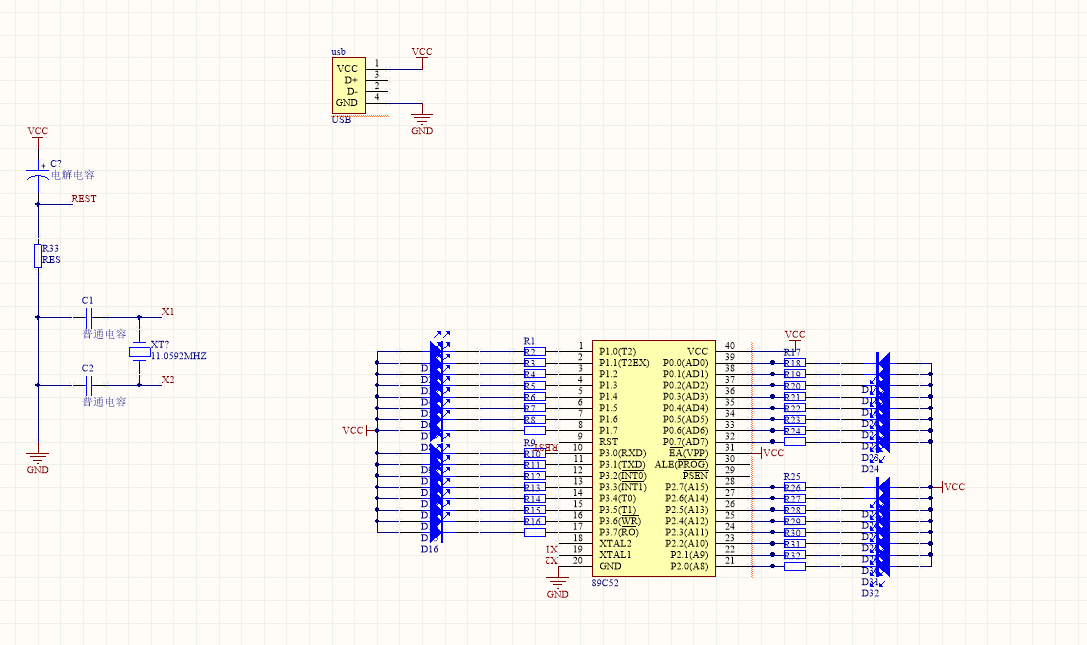Click the electrolytic capacitor C? symbol

point(38,173)
